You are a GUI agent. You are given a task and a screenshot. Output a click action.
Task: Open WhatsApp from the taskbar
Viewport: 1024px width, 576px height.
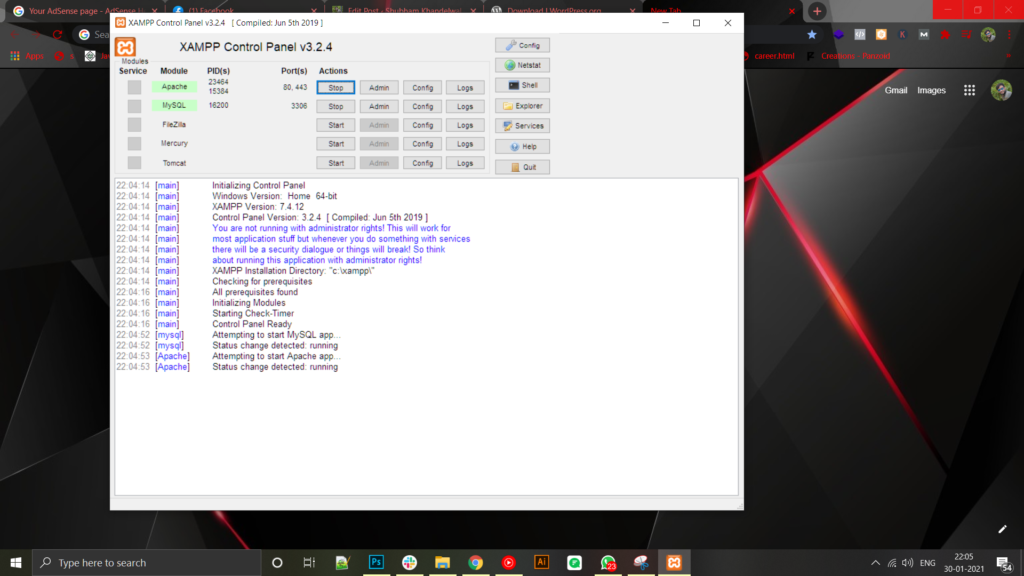tap(608, 562)
